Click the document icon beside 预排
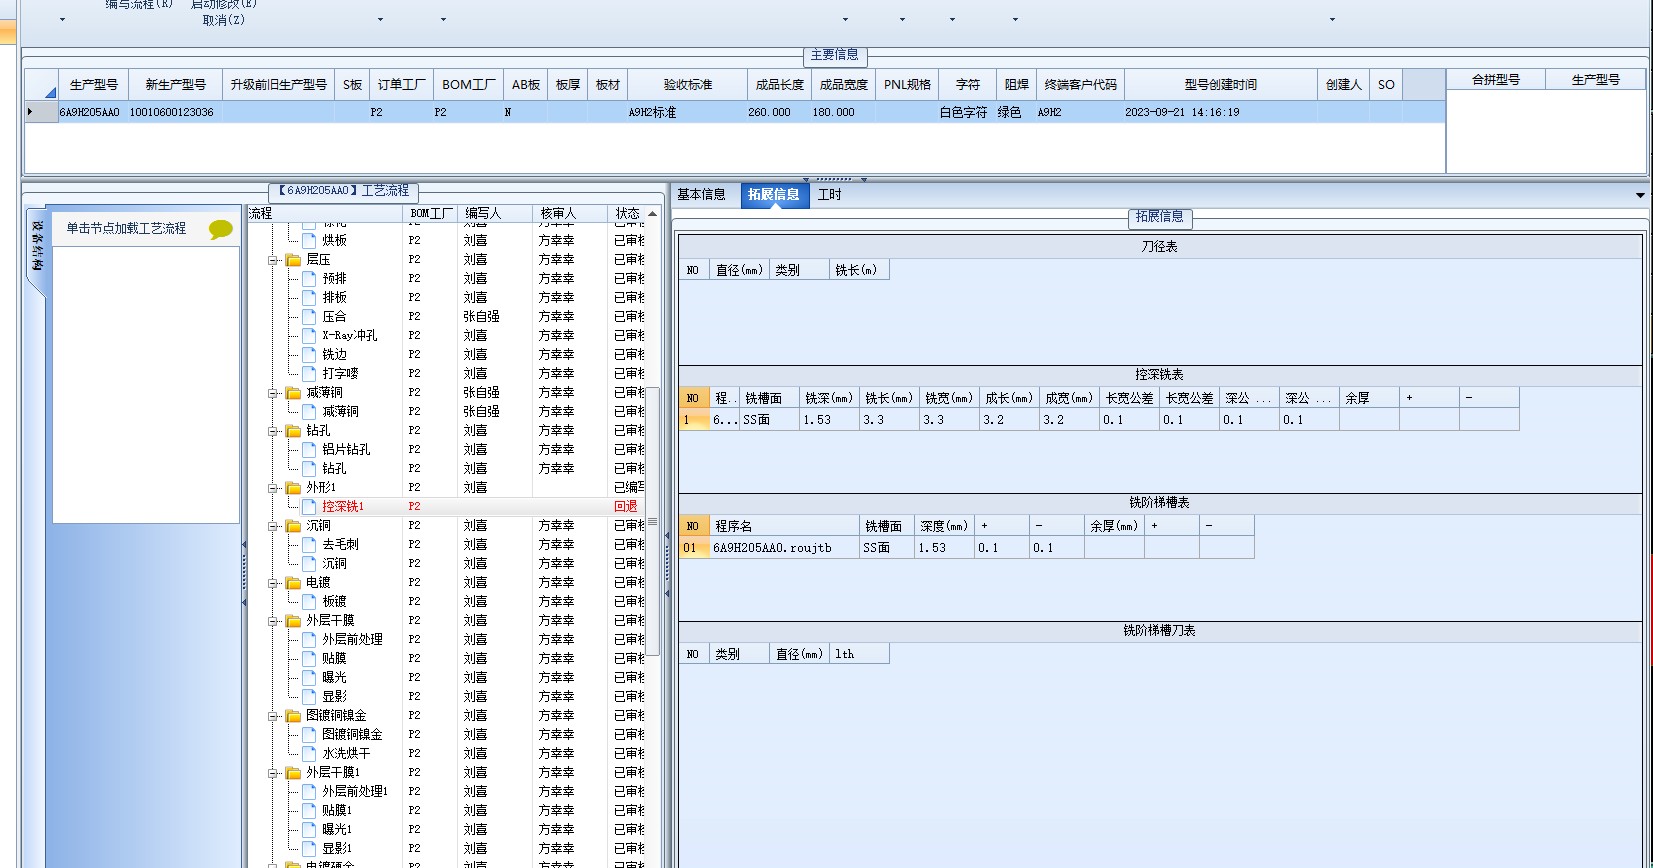Image resolution: width=1653 pixels, height=868 pixels. pos(309,278)
